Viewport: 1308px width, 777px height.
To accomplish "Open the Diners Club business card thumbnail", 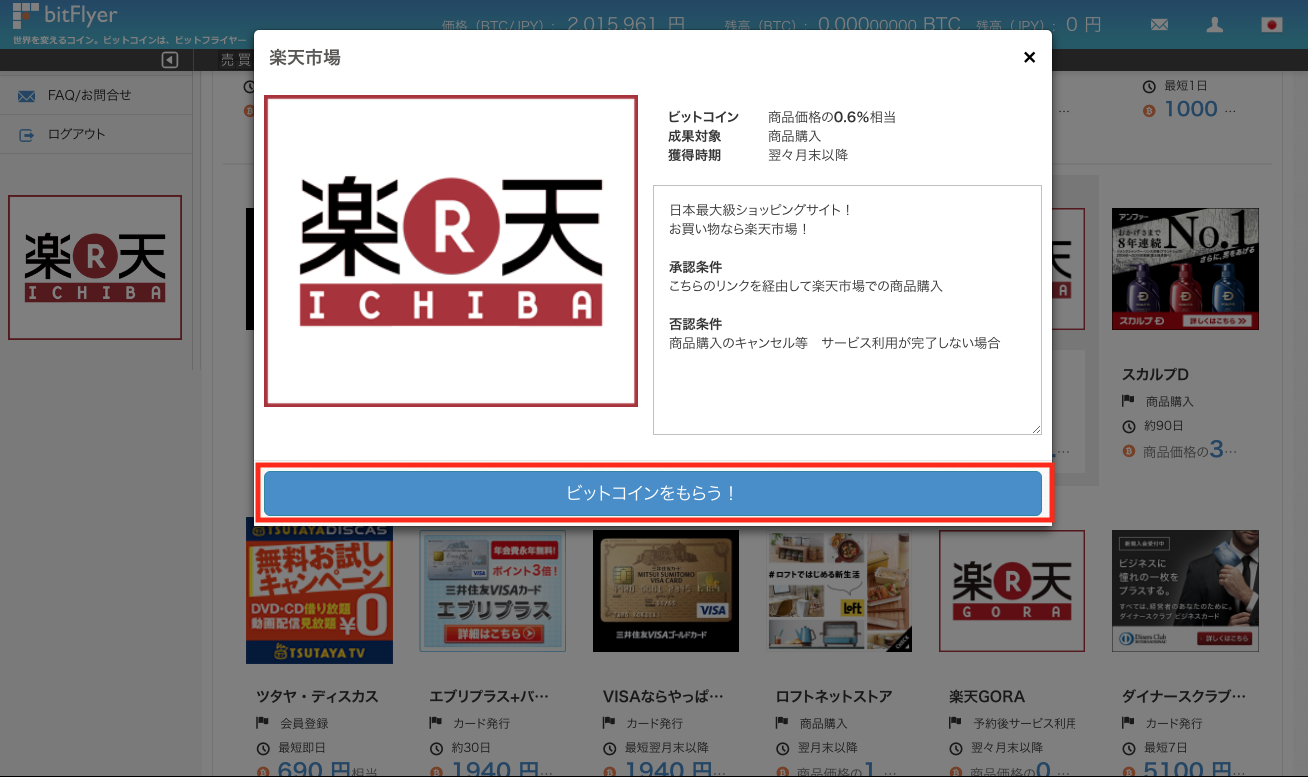I will click(1185, 590).
